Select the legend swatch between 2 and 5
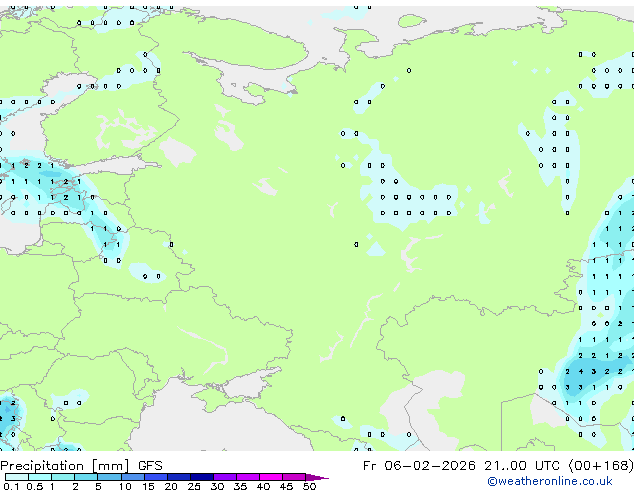This screenshot has width=634, height=490. [x=86, y=477]
